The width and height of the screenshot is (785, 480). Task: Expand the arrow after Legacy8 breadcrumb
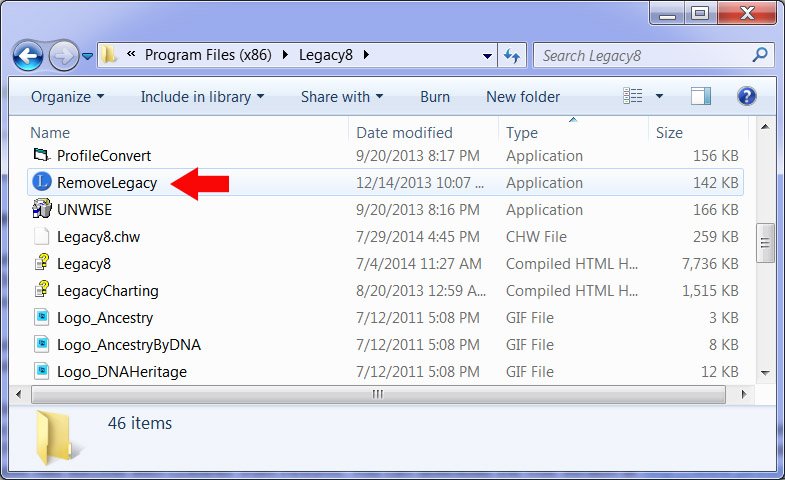tap(366, 55)
